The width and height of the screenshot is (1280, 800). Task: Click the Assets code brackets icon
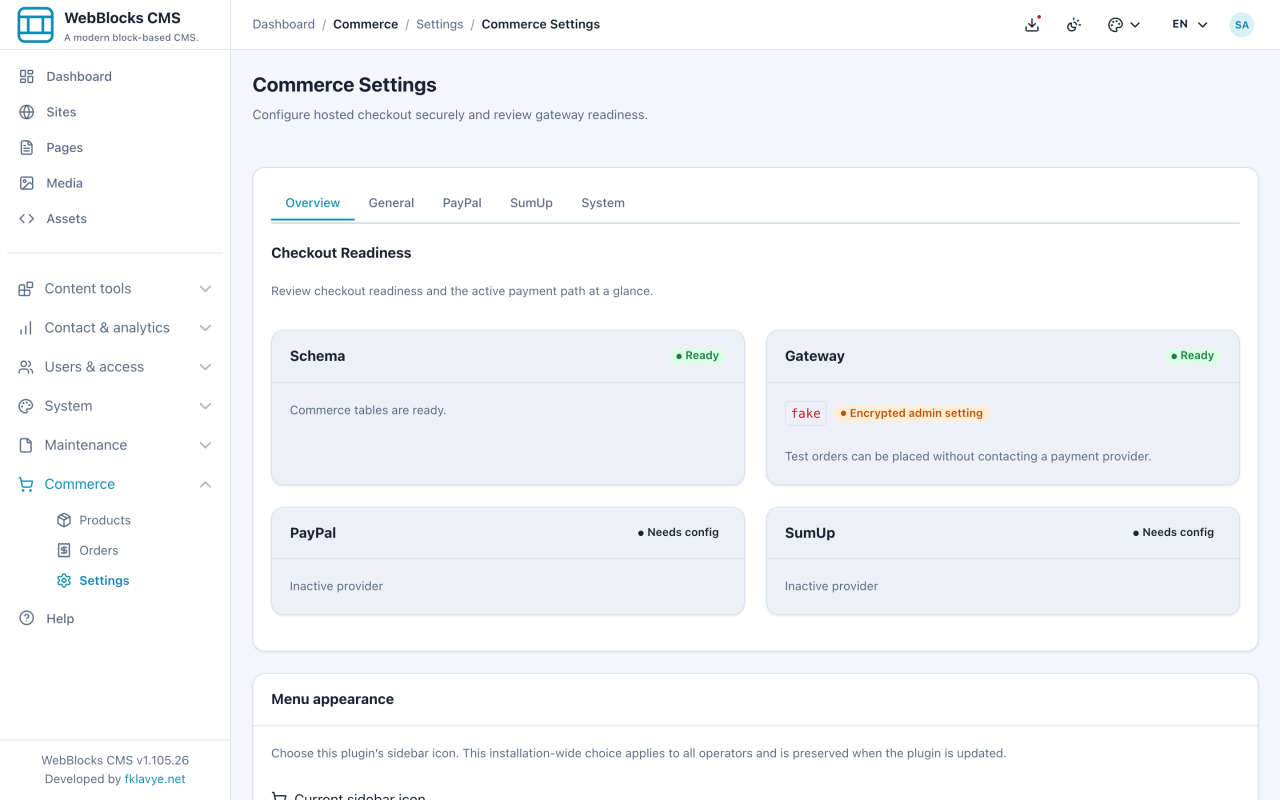[x=27, y=218]
